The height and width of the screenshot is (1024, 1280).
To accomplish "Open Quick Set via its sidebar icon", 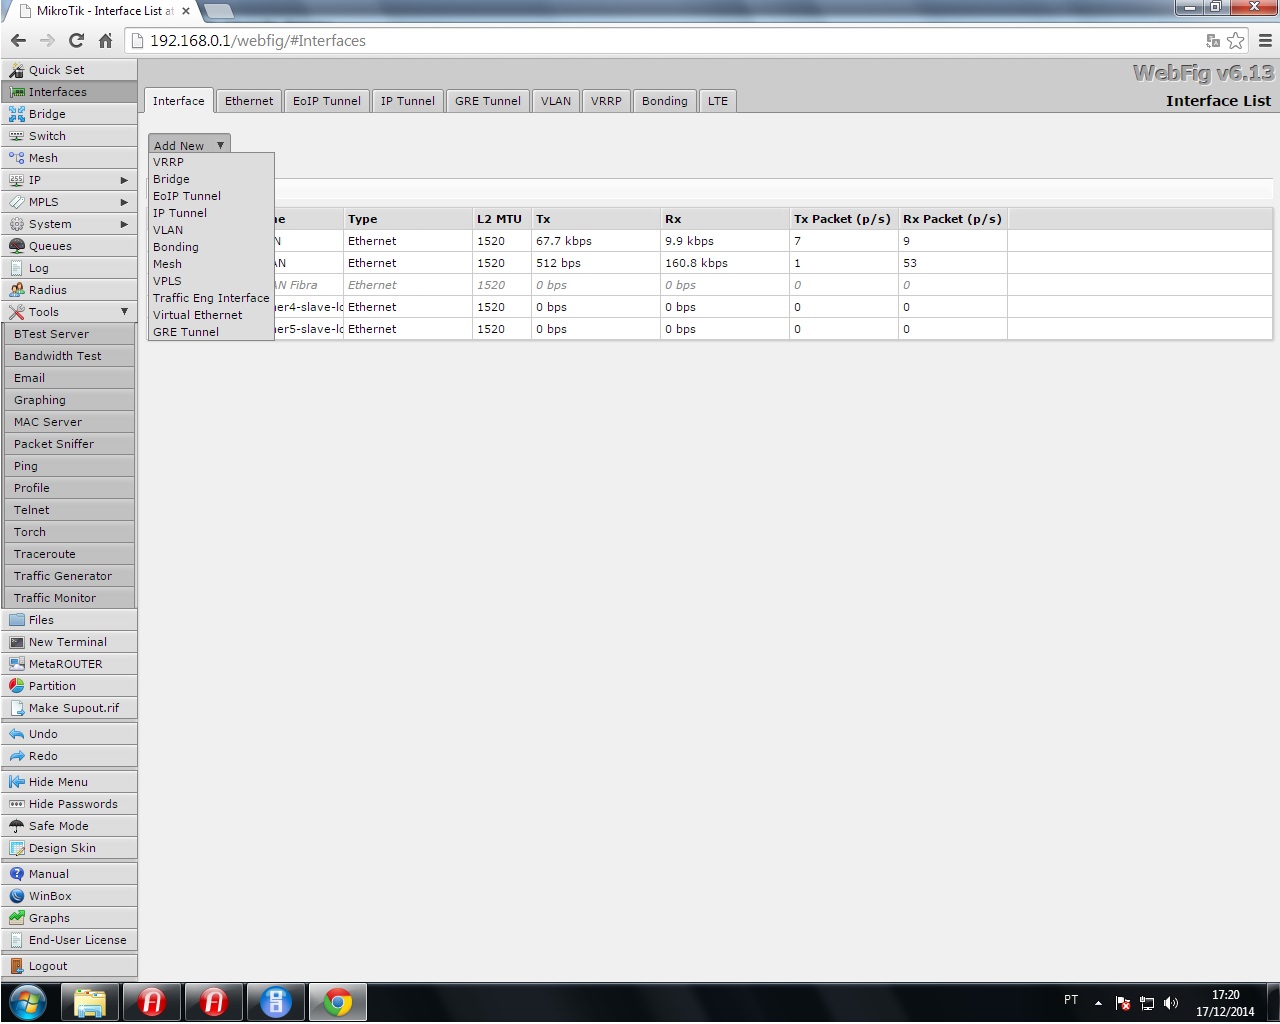I will [x=17, y=70].
